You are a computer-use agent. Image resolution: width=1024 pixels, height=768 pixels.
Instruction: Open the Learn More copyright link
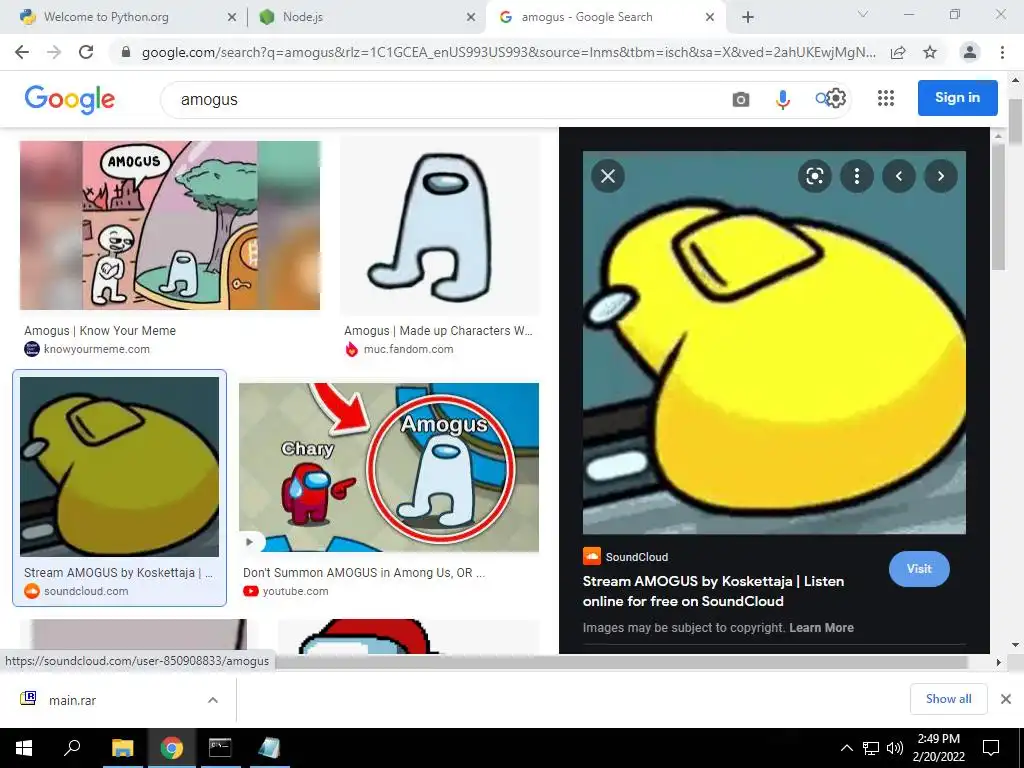821,628
